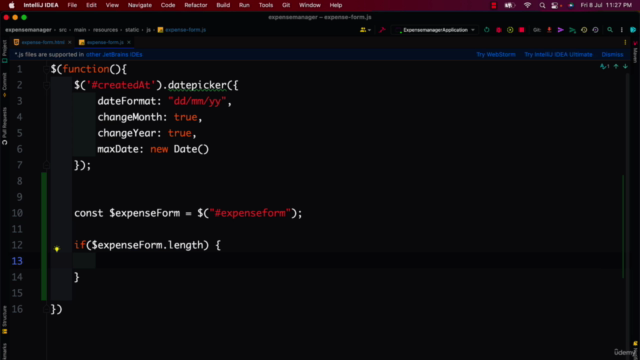This screenshot has height=360, width=640.
Task: Click the '#createdAt' string on line 2
Action: click(121, 85)
